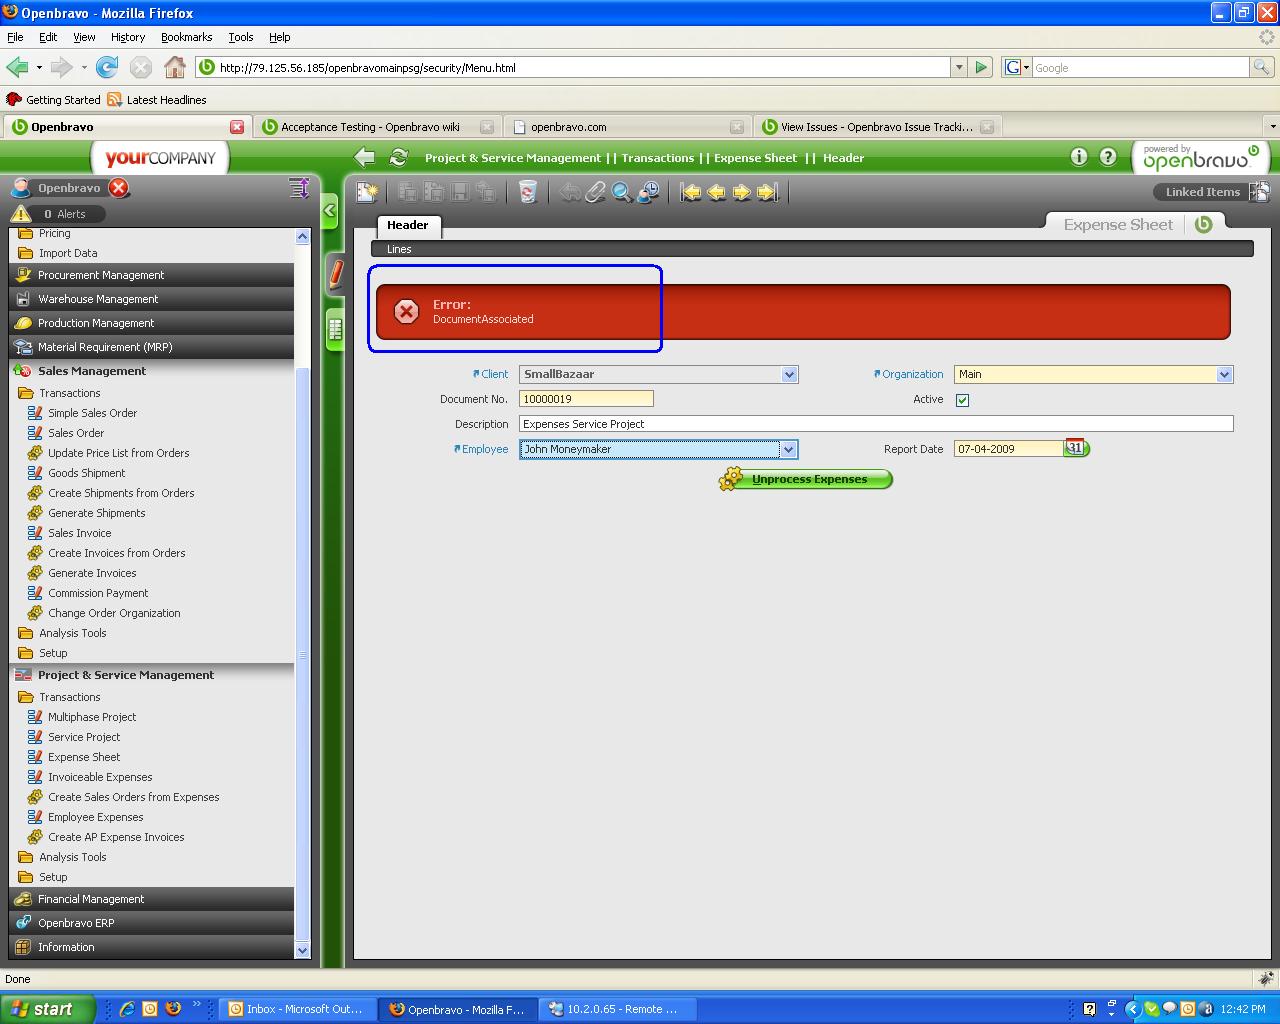Toggle the Active checkbox
This screenshot has width=1280, height=1024.
962,400
